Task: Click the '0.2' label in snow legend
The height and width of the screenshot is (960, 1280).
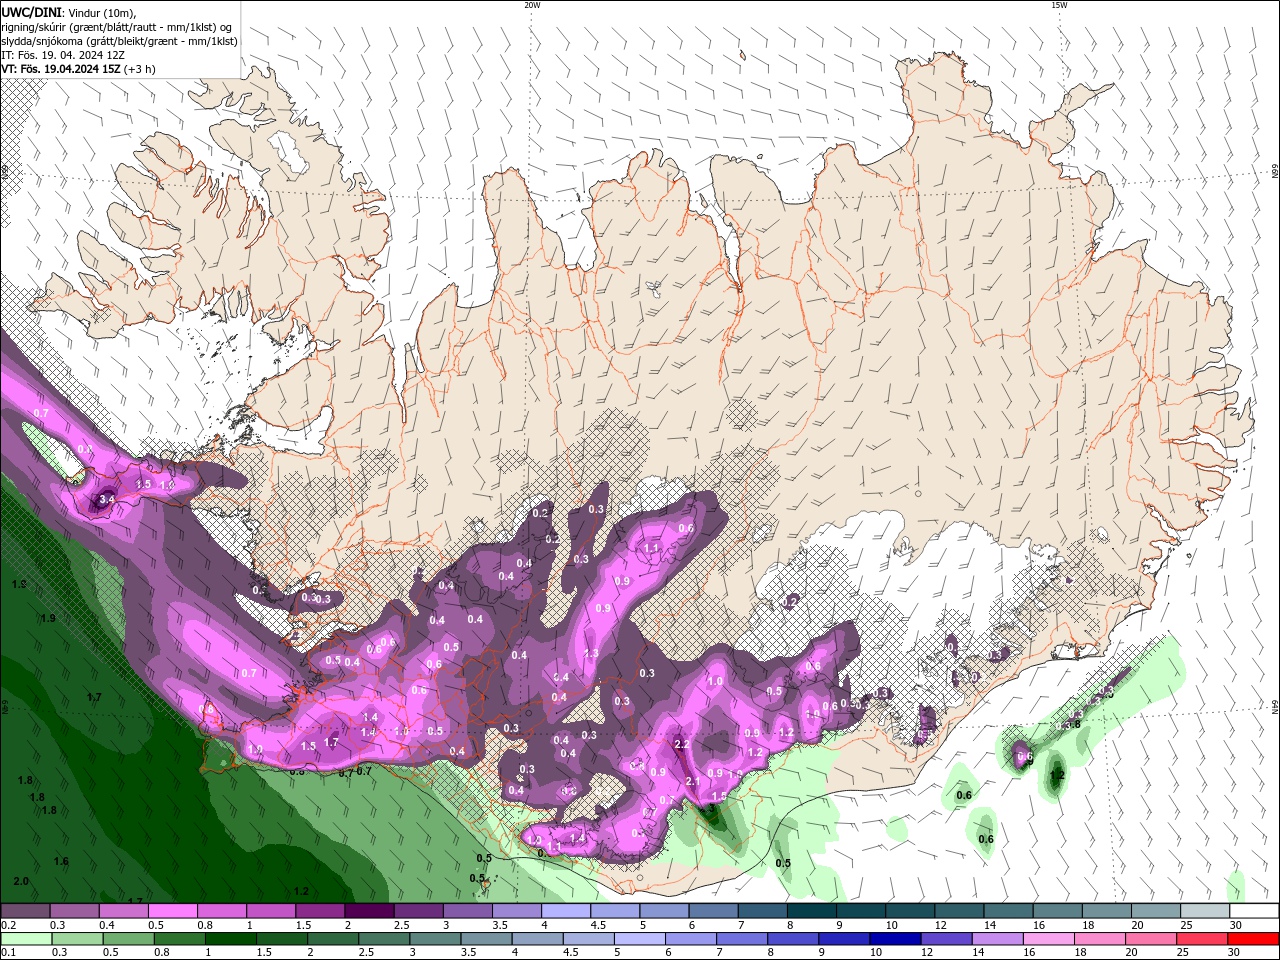Action: tap(9, 925)
